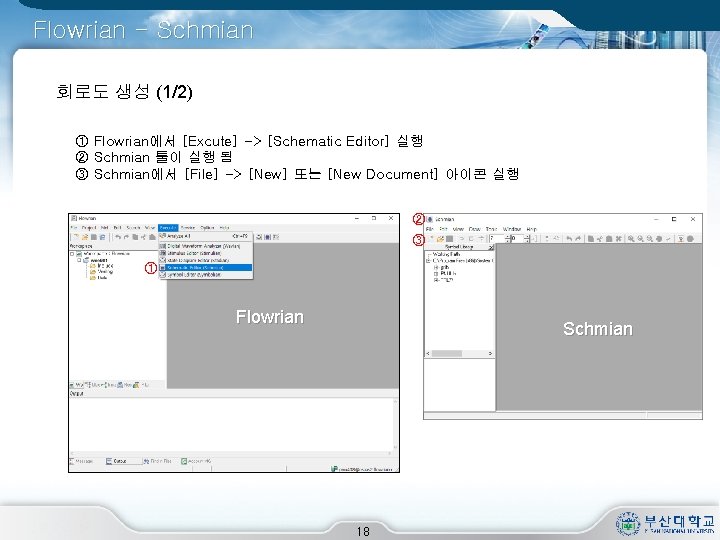The height and width of the screenshot is (540, 720).
Task: Click Redo arrow in Schmian toolbar
Action: (578, 239)
